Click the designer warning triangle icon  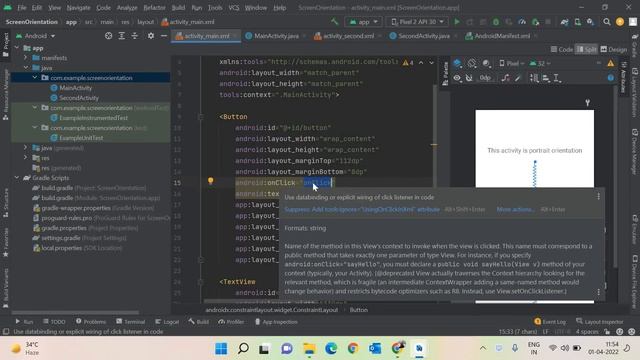pos(610,63)
